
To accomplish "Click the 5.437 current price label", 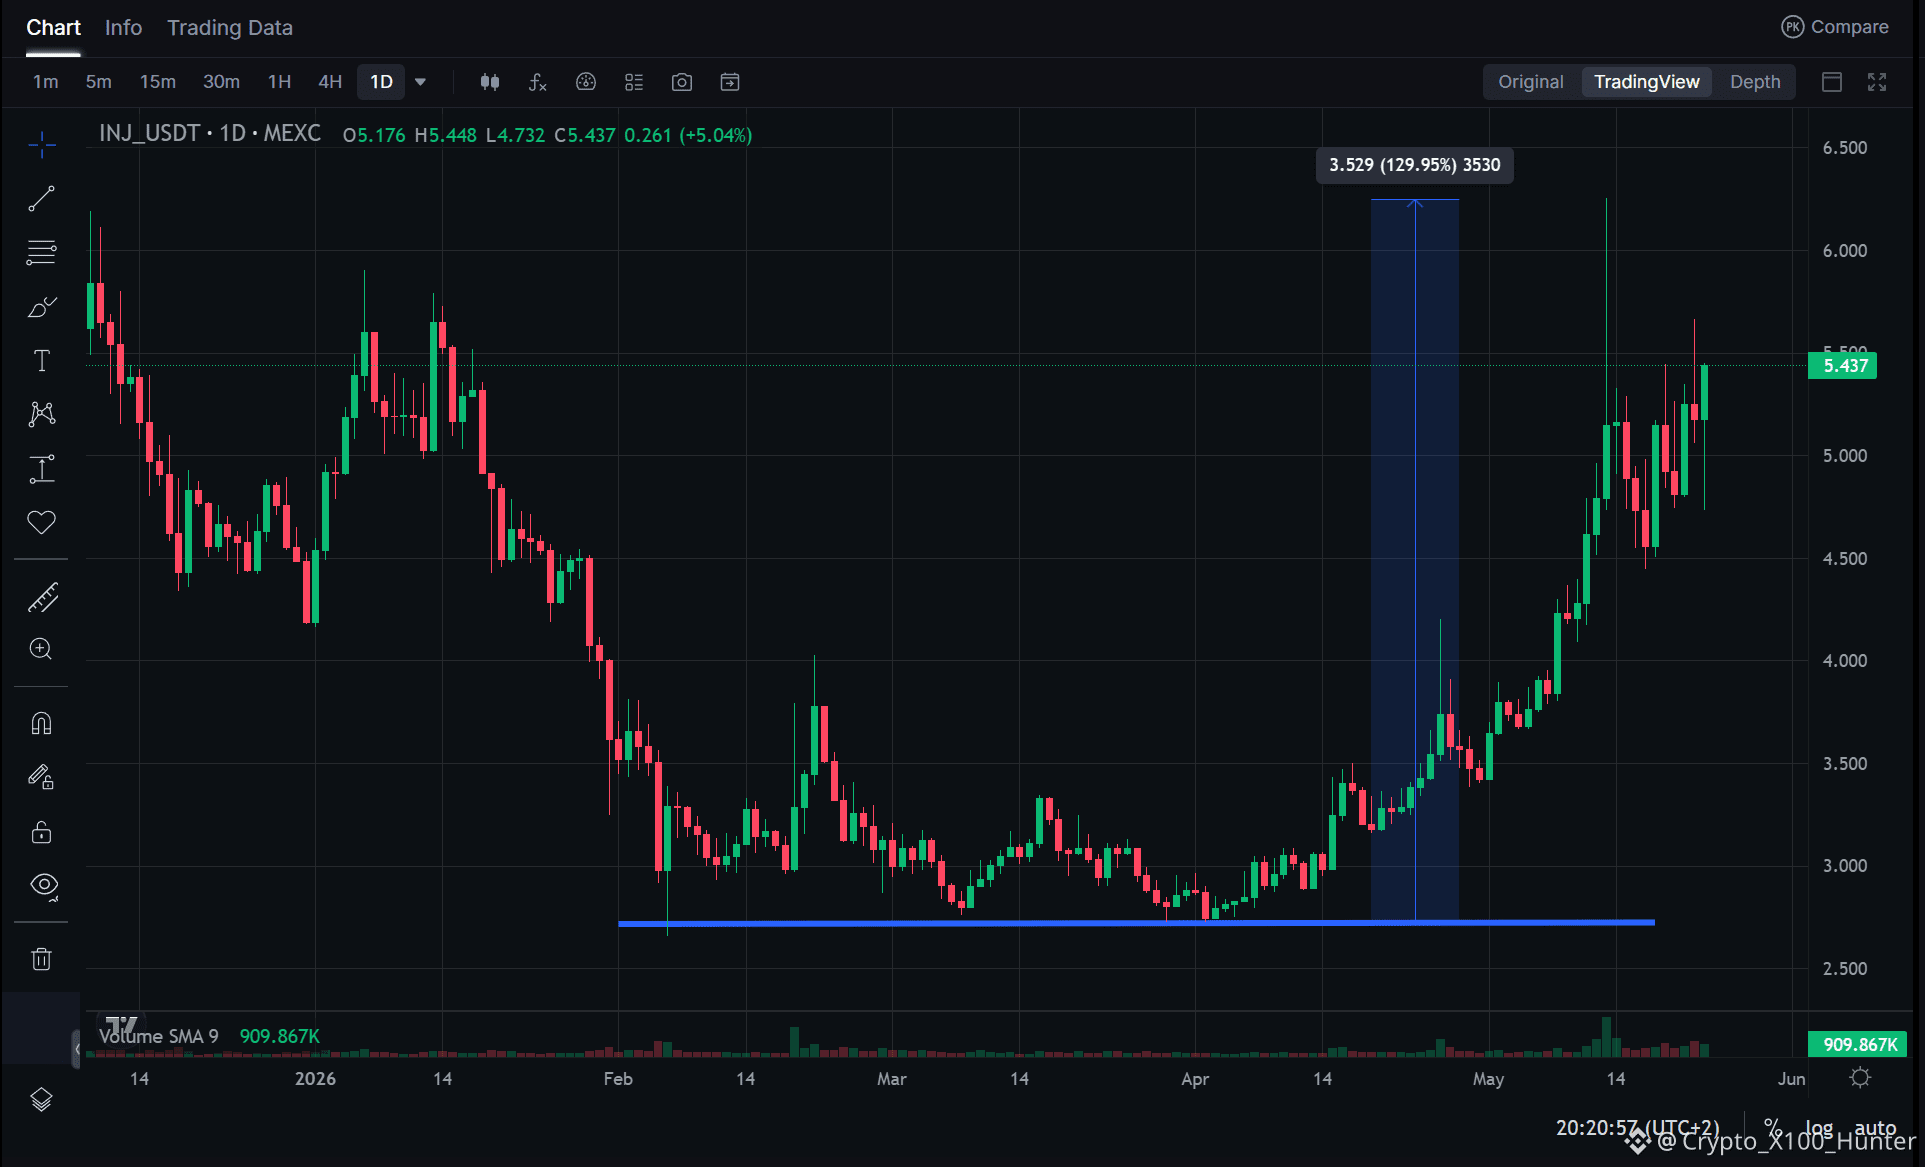I will coord(1843,366).
